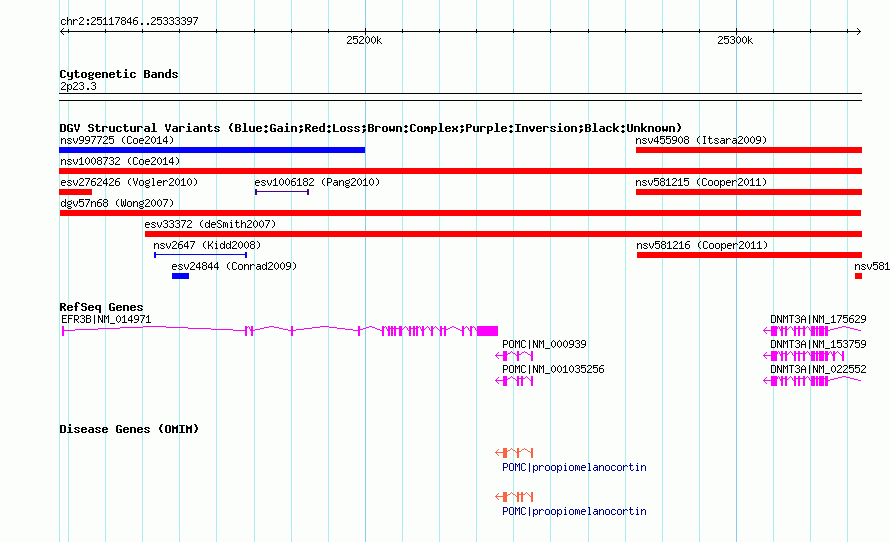This screenshot has width=890, height=542.
Task: Select the red nsv581215 loss bar
Action: coord(749,192)
